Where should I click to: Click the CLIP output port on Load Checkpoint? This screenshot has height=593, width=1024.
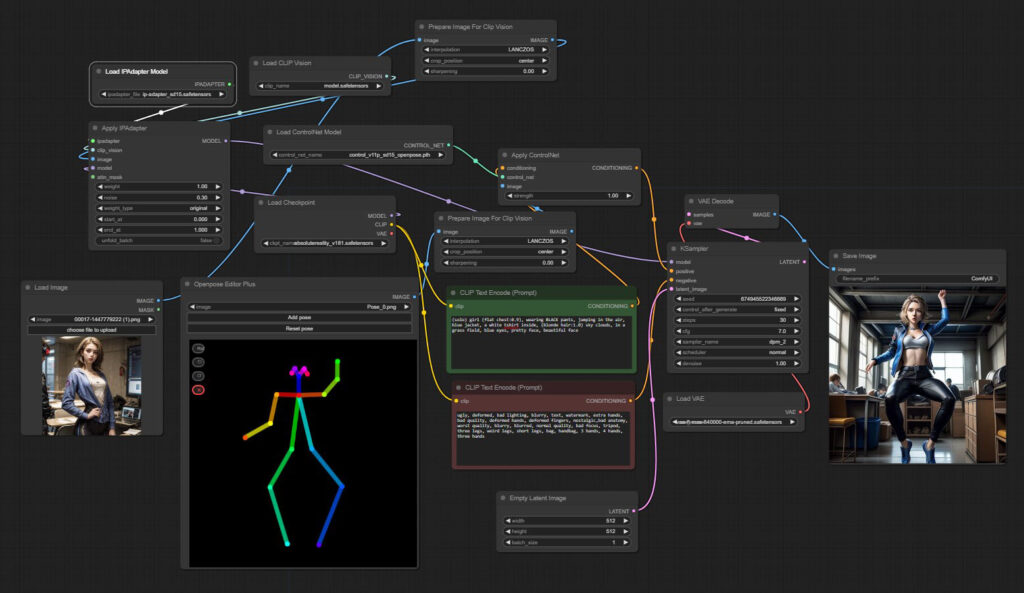tap(391, 225)
